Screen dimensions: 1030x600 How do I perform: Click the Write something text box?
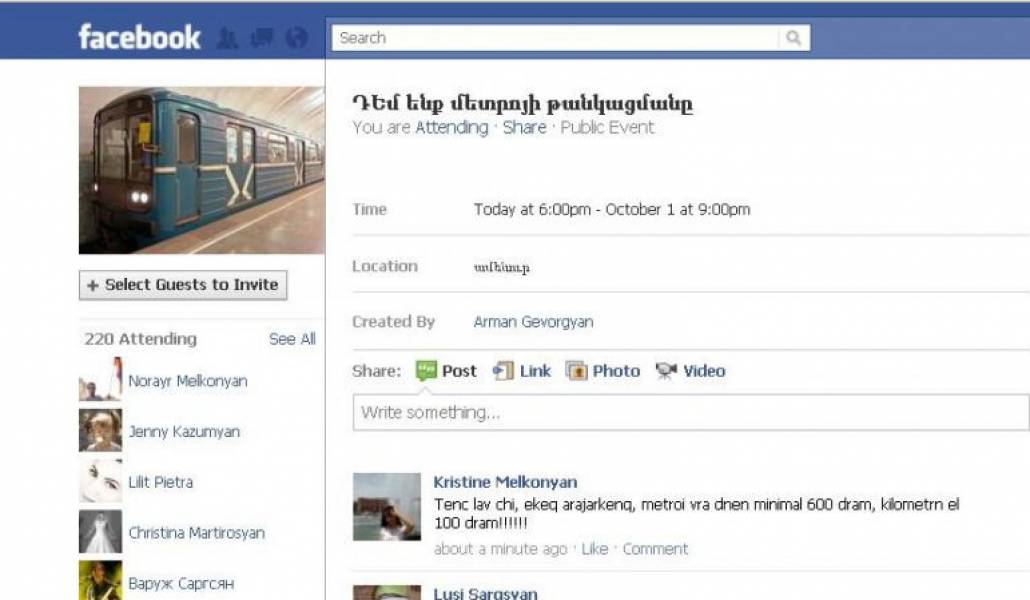(691, 413)
